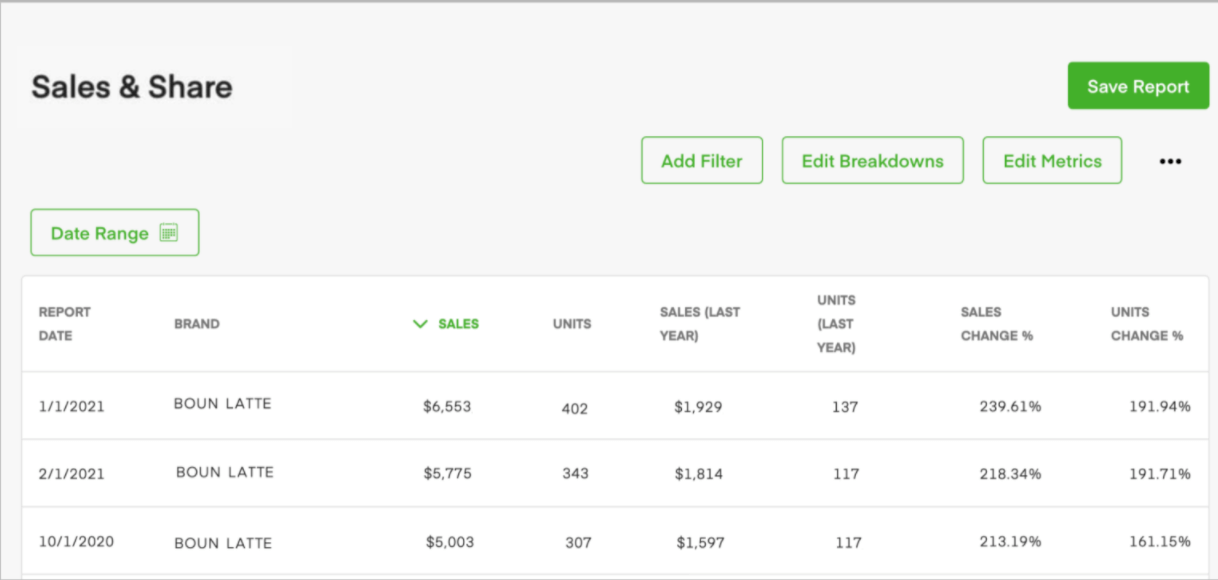Viewport: 1218px width, 580px height.
Task: Open the Edit Breakdowns options
Action: [871, 160]
